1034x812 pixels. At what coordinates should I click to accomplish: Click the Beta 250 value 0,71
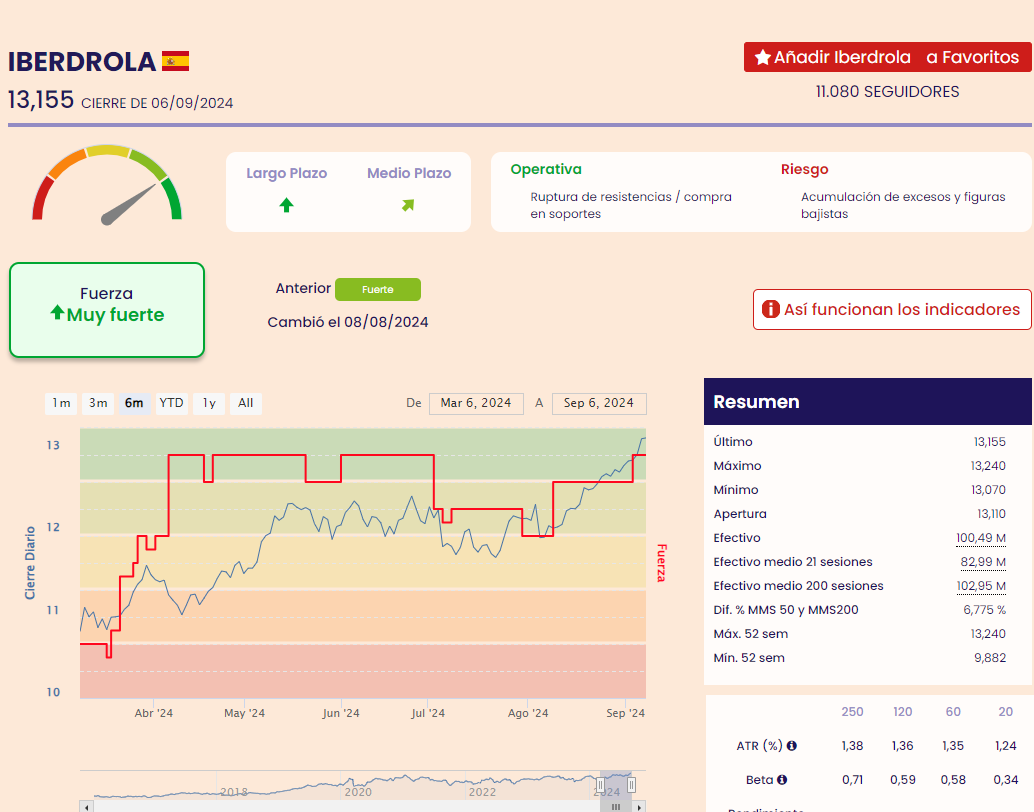852,780
